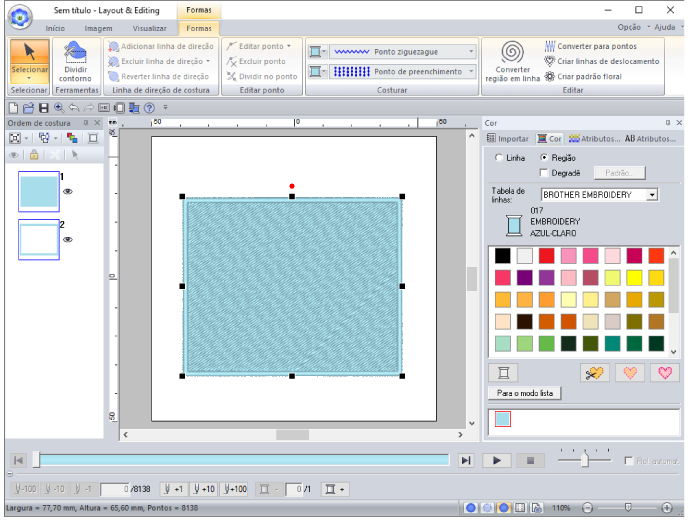Viewport: 688px width, 520px height.
Task: Expand Ponto de preenchimento dropdown
Action: [x=471, y=72]
